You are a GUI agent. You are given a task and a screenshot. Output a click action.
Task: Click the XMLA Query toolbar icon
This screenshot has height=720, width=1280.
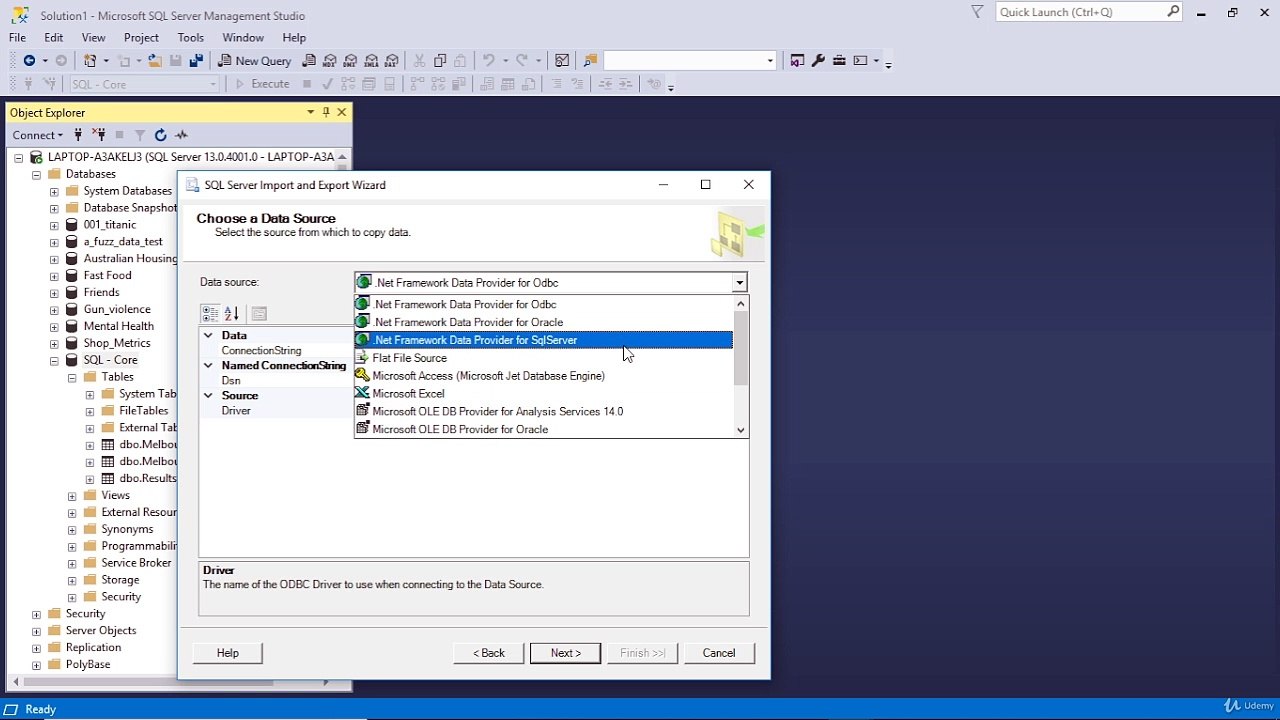(372, 61)
